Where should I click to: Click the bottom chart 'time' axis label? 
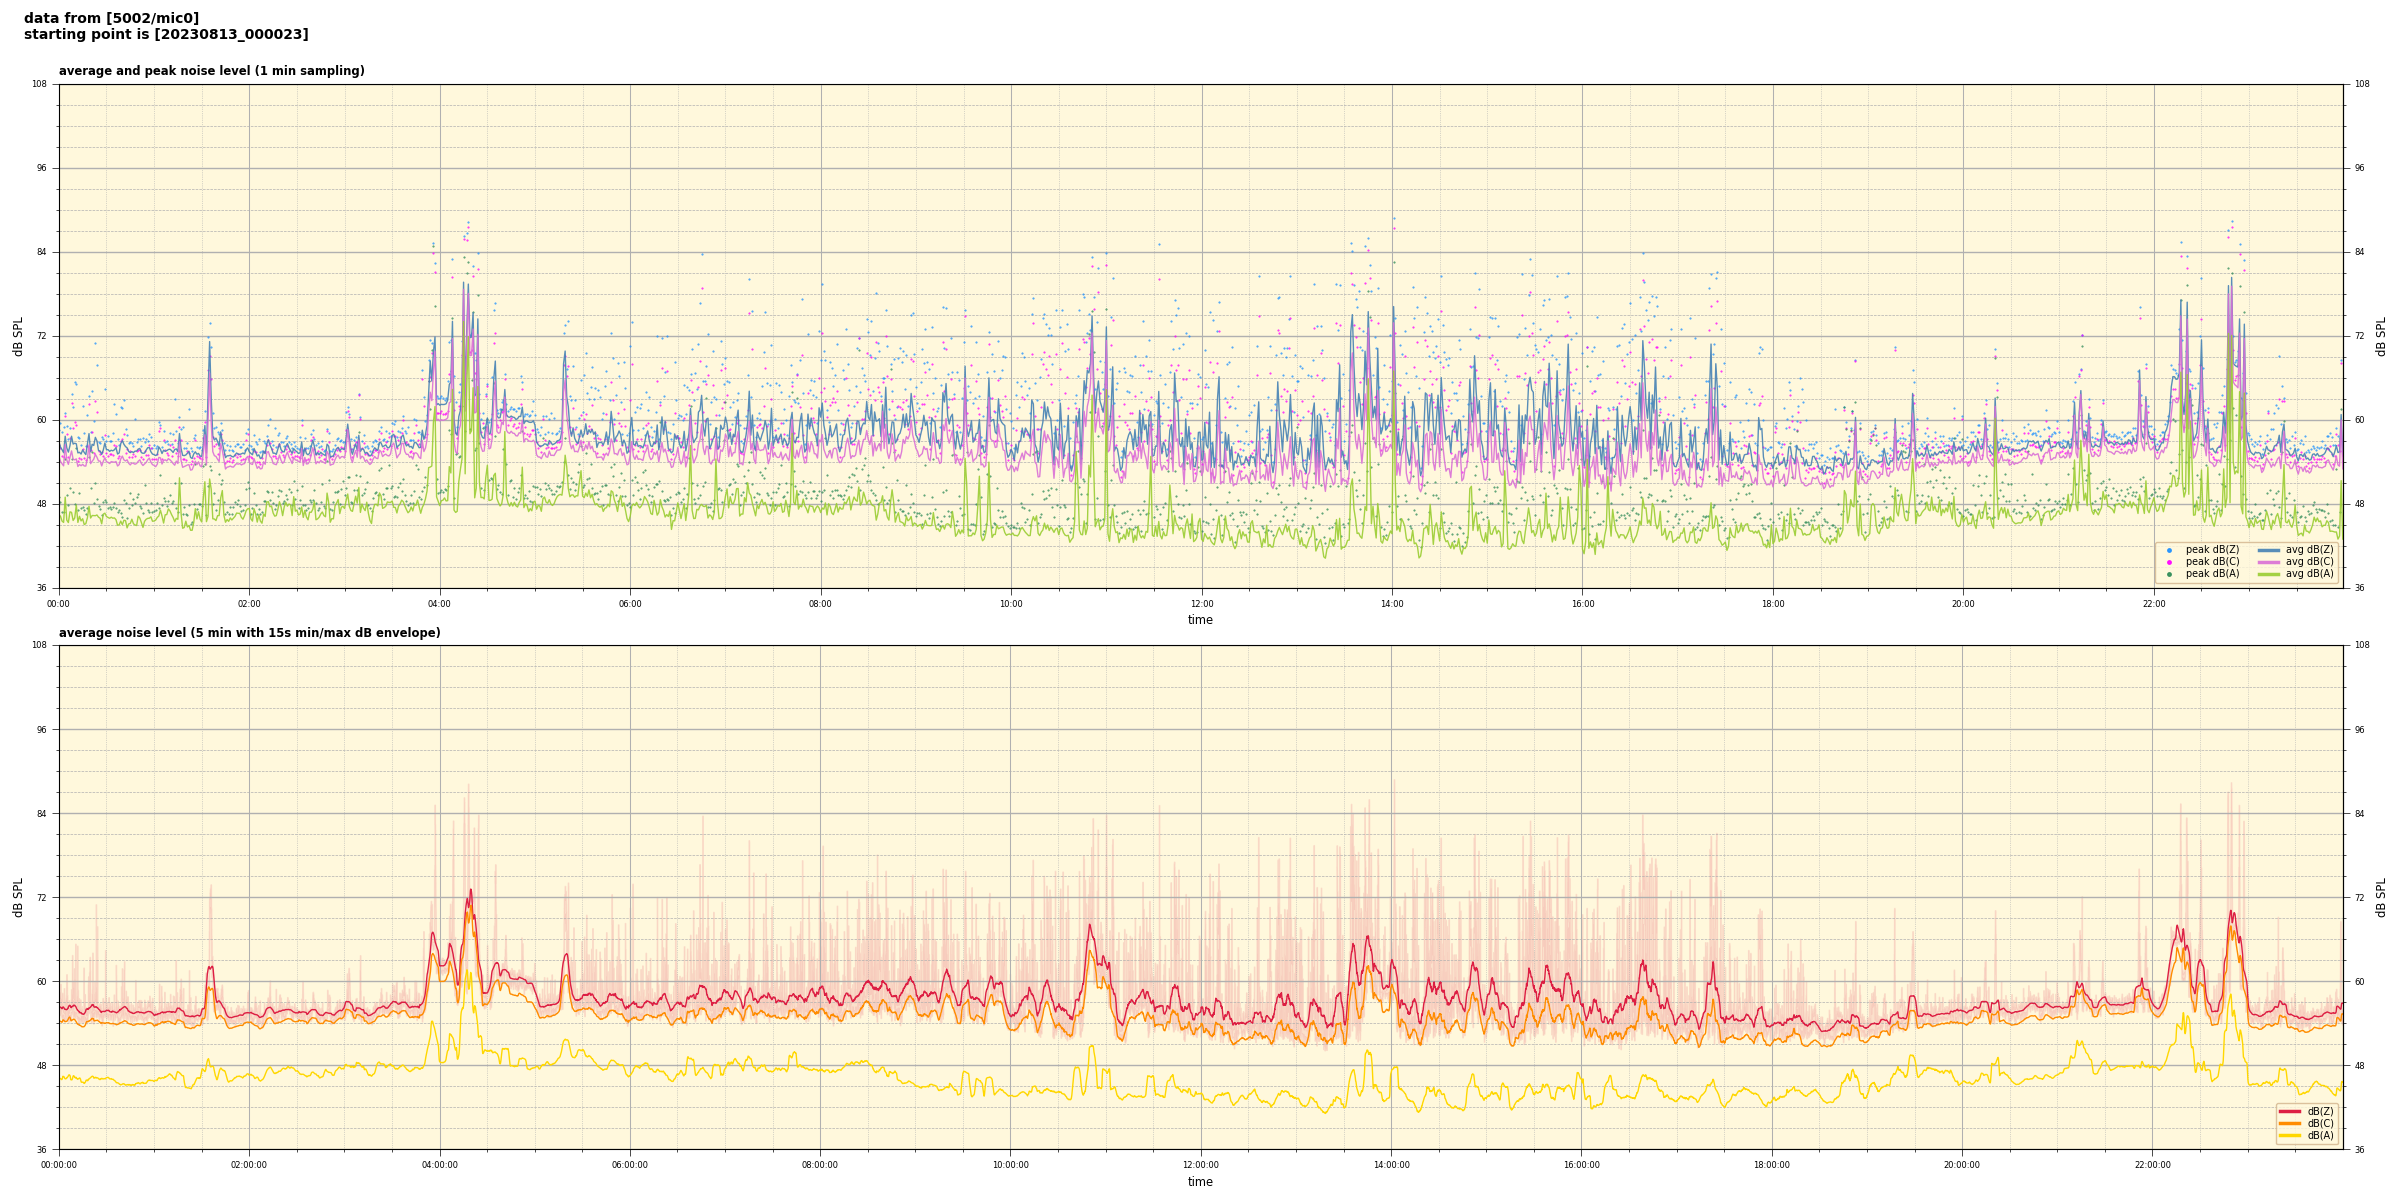1200,1182
